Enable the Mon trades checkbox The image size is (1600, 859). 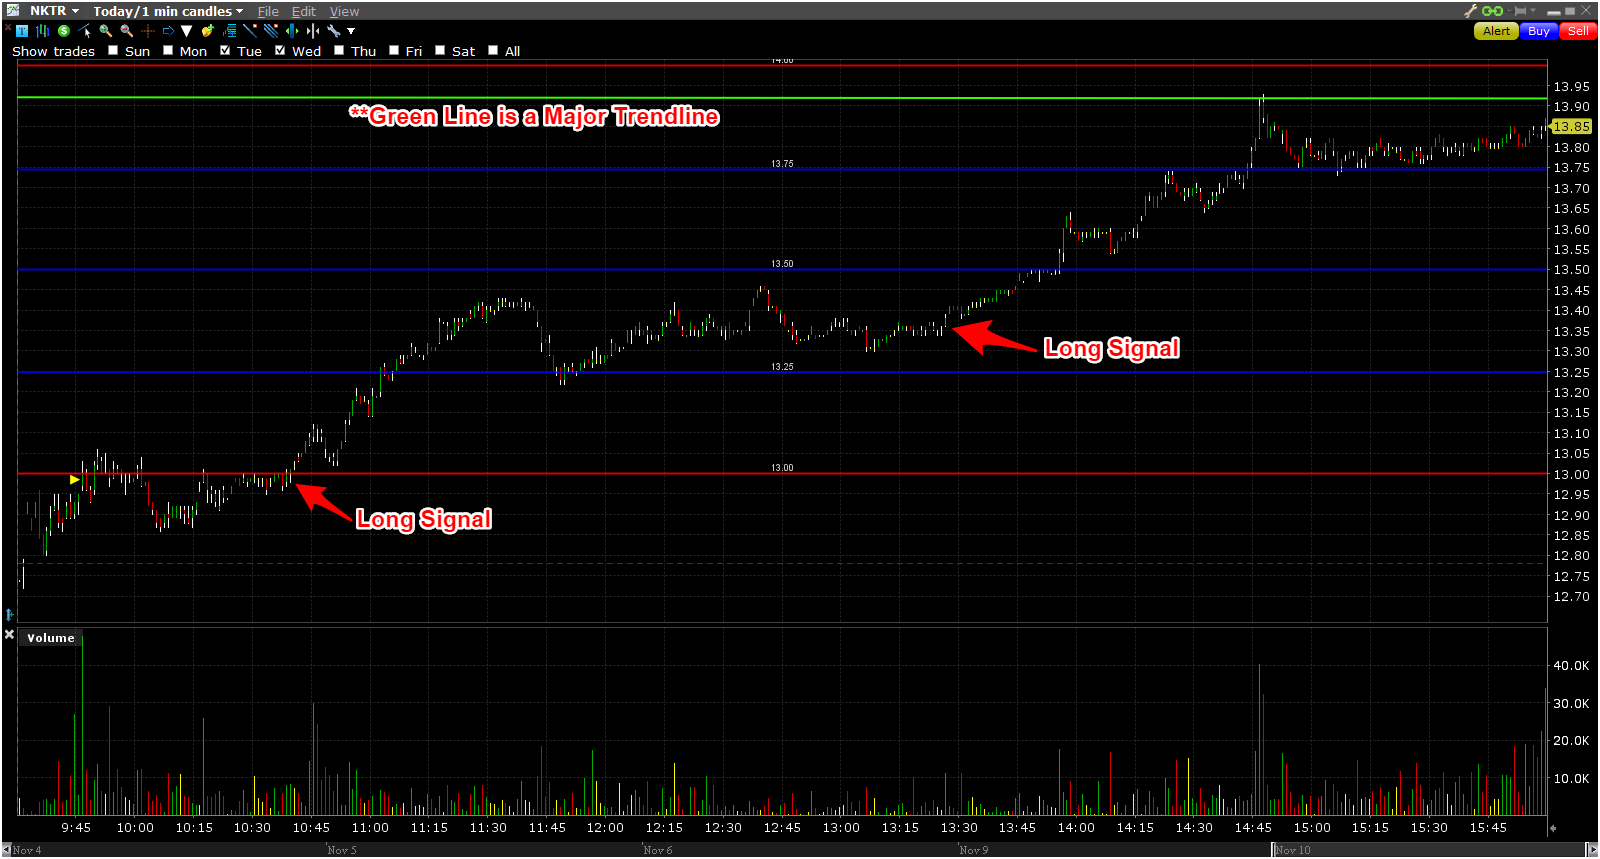168,50
